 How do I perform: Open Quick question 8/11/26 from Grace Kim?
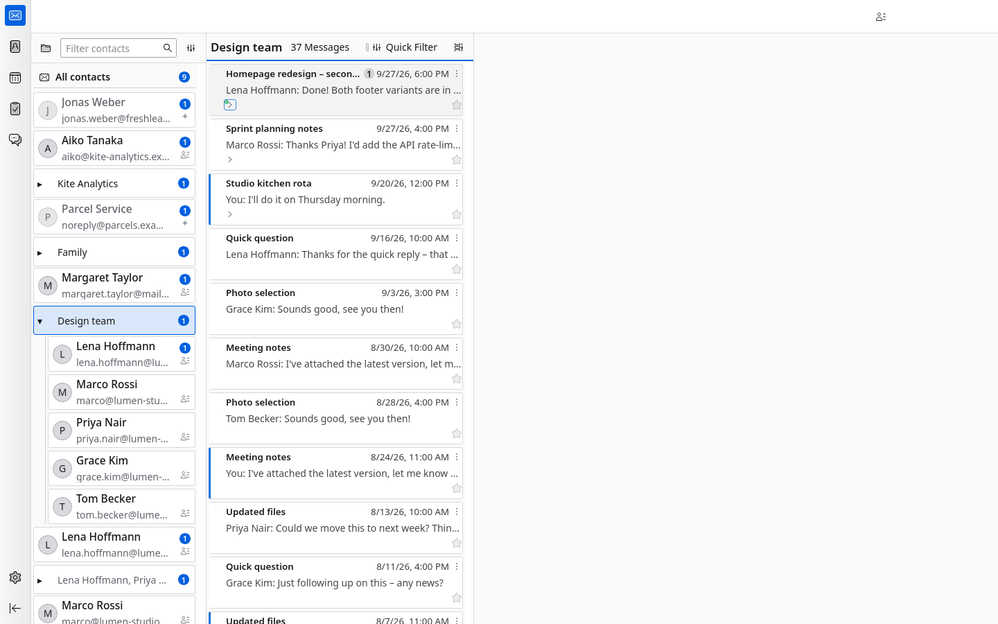(x=336, y=583)
